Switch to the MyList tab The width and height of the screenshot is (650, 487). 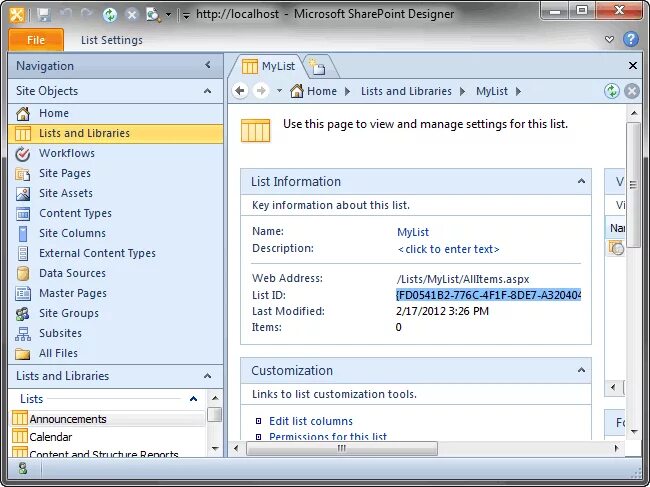[x=269, y=66]
